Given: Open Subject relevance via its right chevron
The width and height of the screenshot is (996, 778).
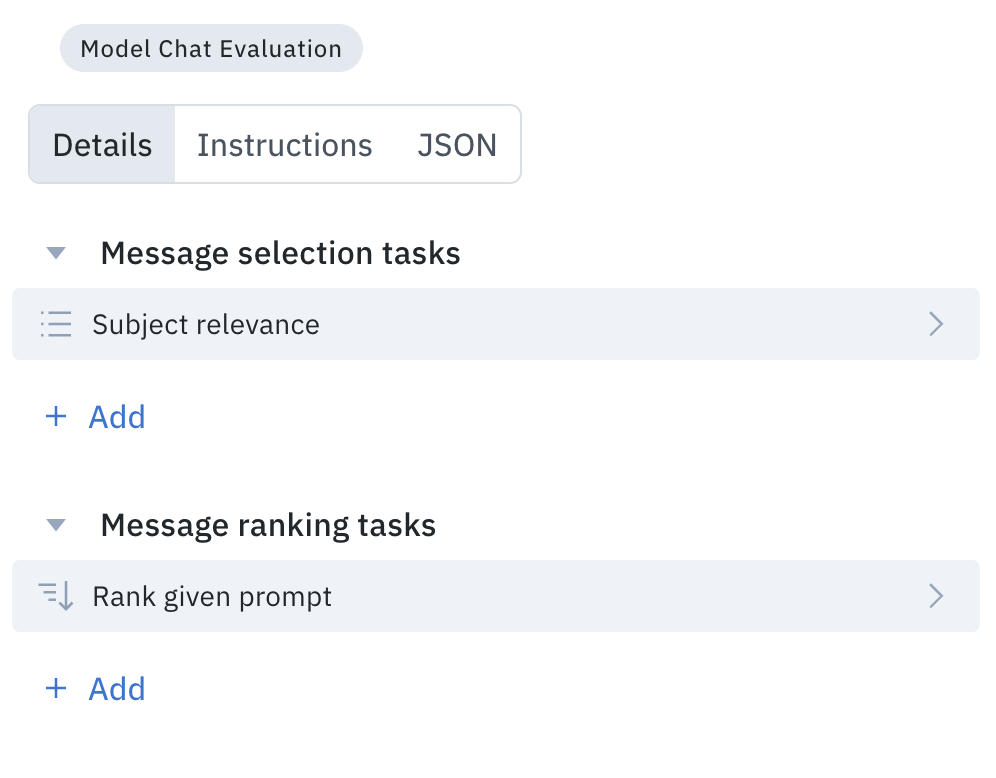Looking at the screenshot, I should (x=936, y=324).
